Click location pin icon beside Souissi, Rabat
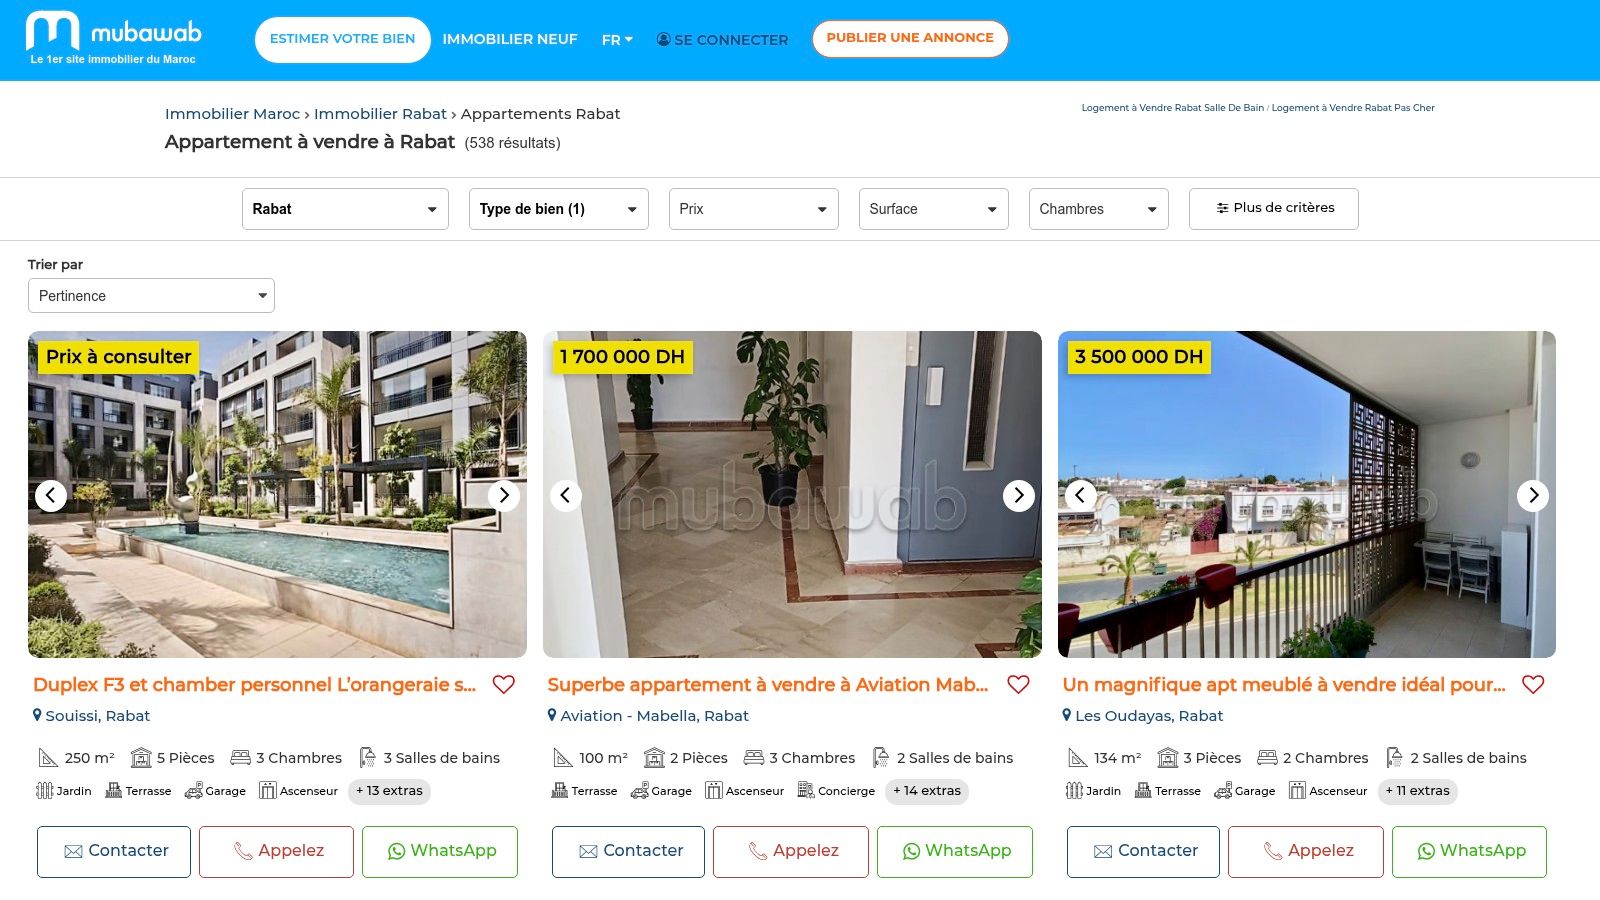This screenshot has width=1600, height=900. click(x=37, y=715)
